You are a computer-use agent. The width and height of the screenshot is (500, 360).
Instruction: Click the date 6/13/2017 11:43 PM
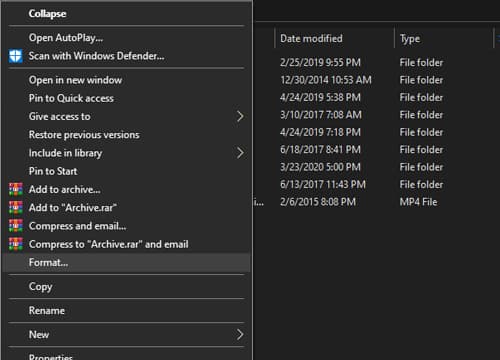(x=323, y=184)
